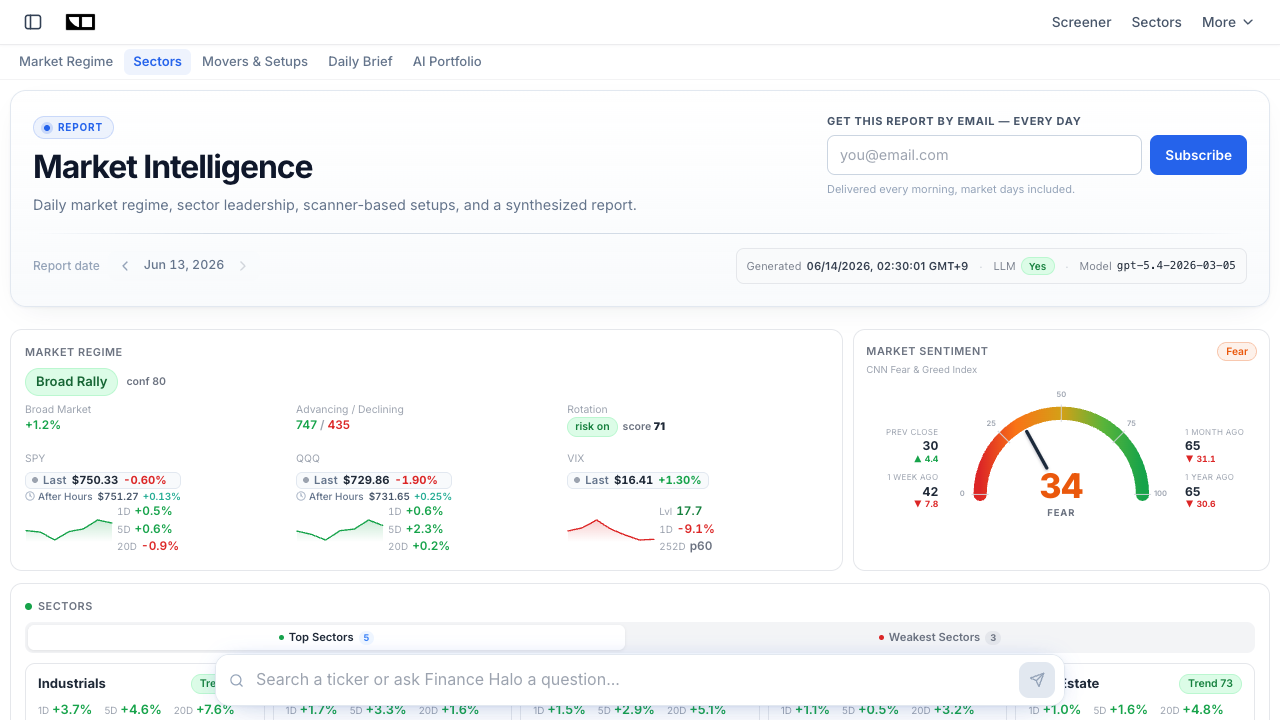Focus the Finance Halo search box
Screen dimensions: 1280x720
coord(630,680)
